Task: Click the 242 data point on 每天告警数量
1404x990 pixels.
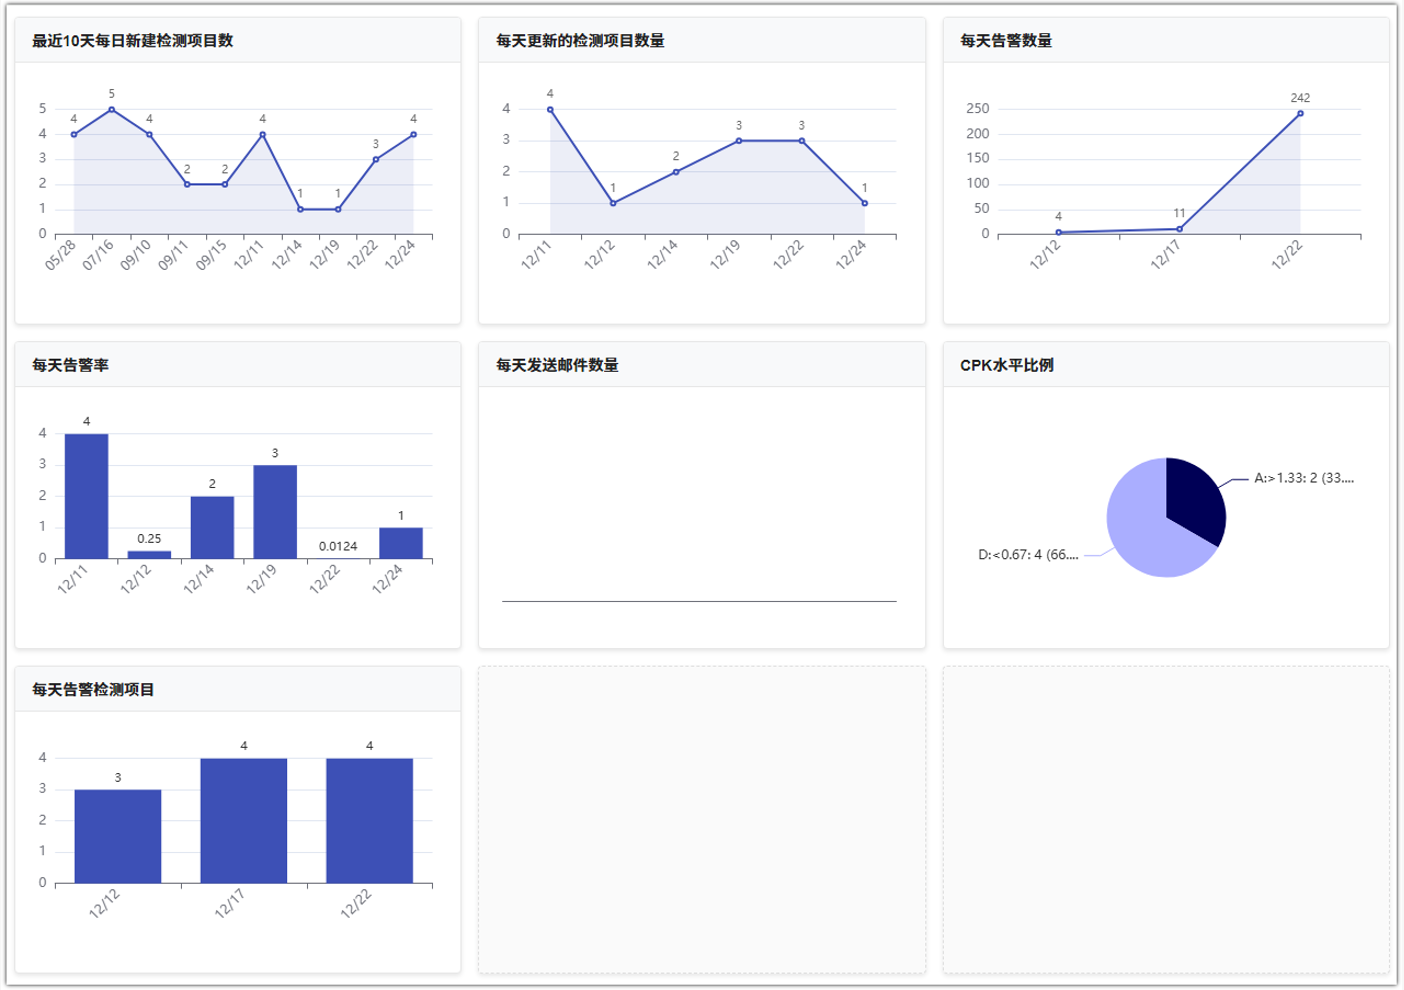Action: click(1300, 113)
